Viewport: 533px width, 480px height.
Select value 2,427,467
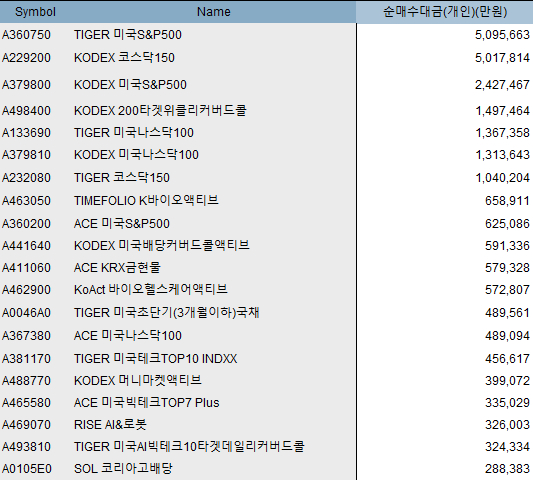click(502, 85)
